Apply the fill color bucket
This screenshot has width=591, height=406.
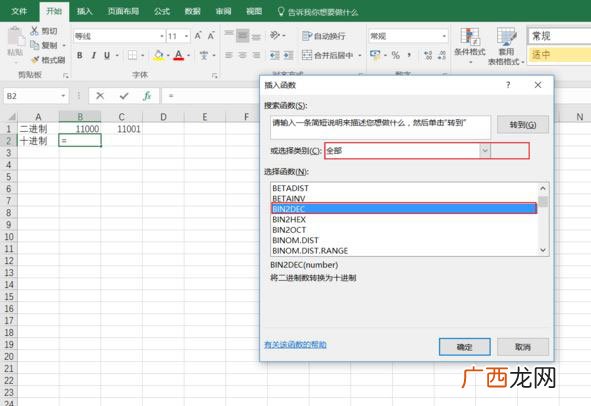[159, 55]
